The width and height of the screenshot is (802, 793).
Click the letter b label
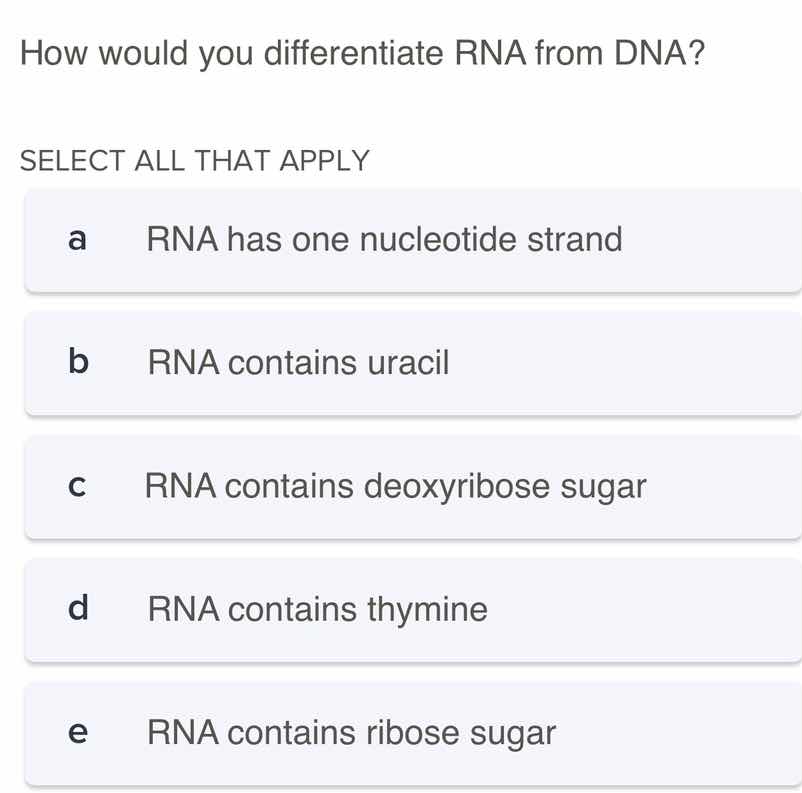point(78,362)
